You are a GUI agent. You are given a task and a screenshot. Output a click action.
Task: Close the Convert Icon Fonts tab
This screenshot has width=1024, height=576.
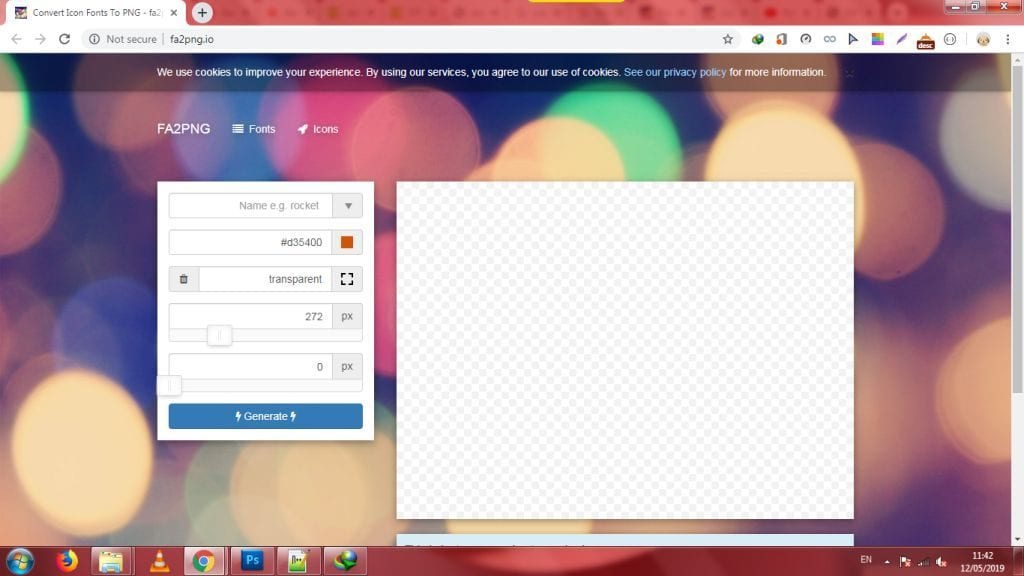coord(174,12)
